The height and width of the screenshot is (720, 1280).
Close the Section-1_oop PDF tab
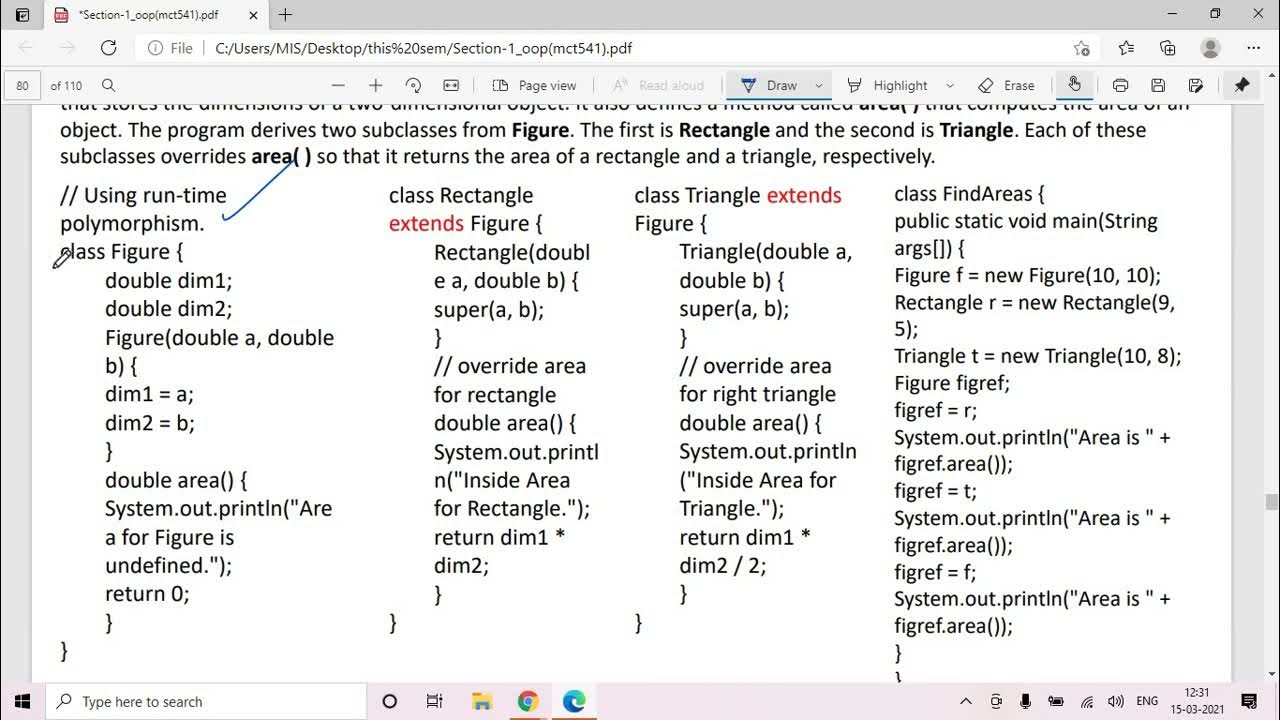[x=253, y=15]
